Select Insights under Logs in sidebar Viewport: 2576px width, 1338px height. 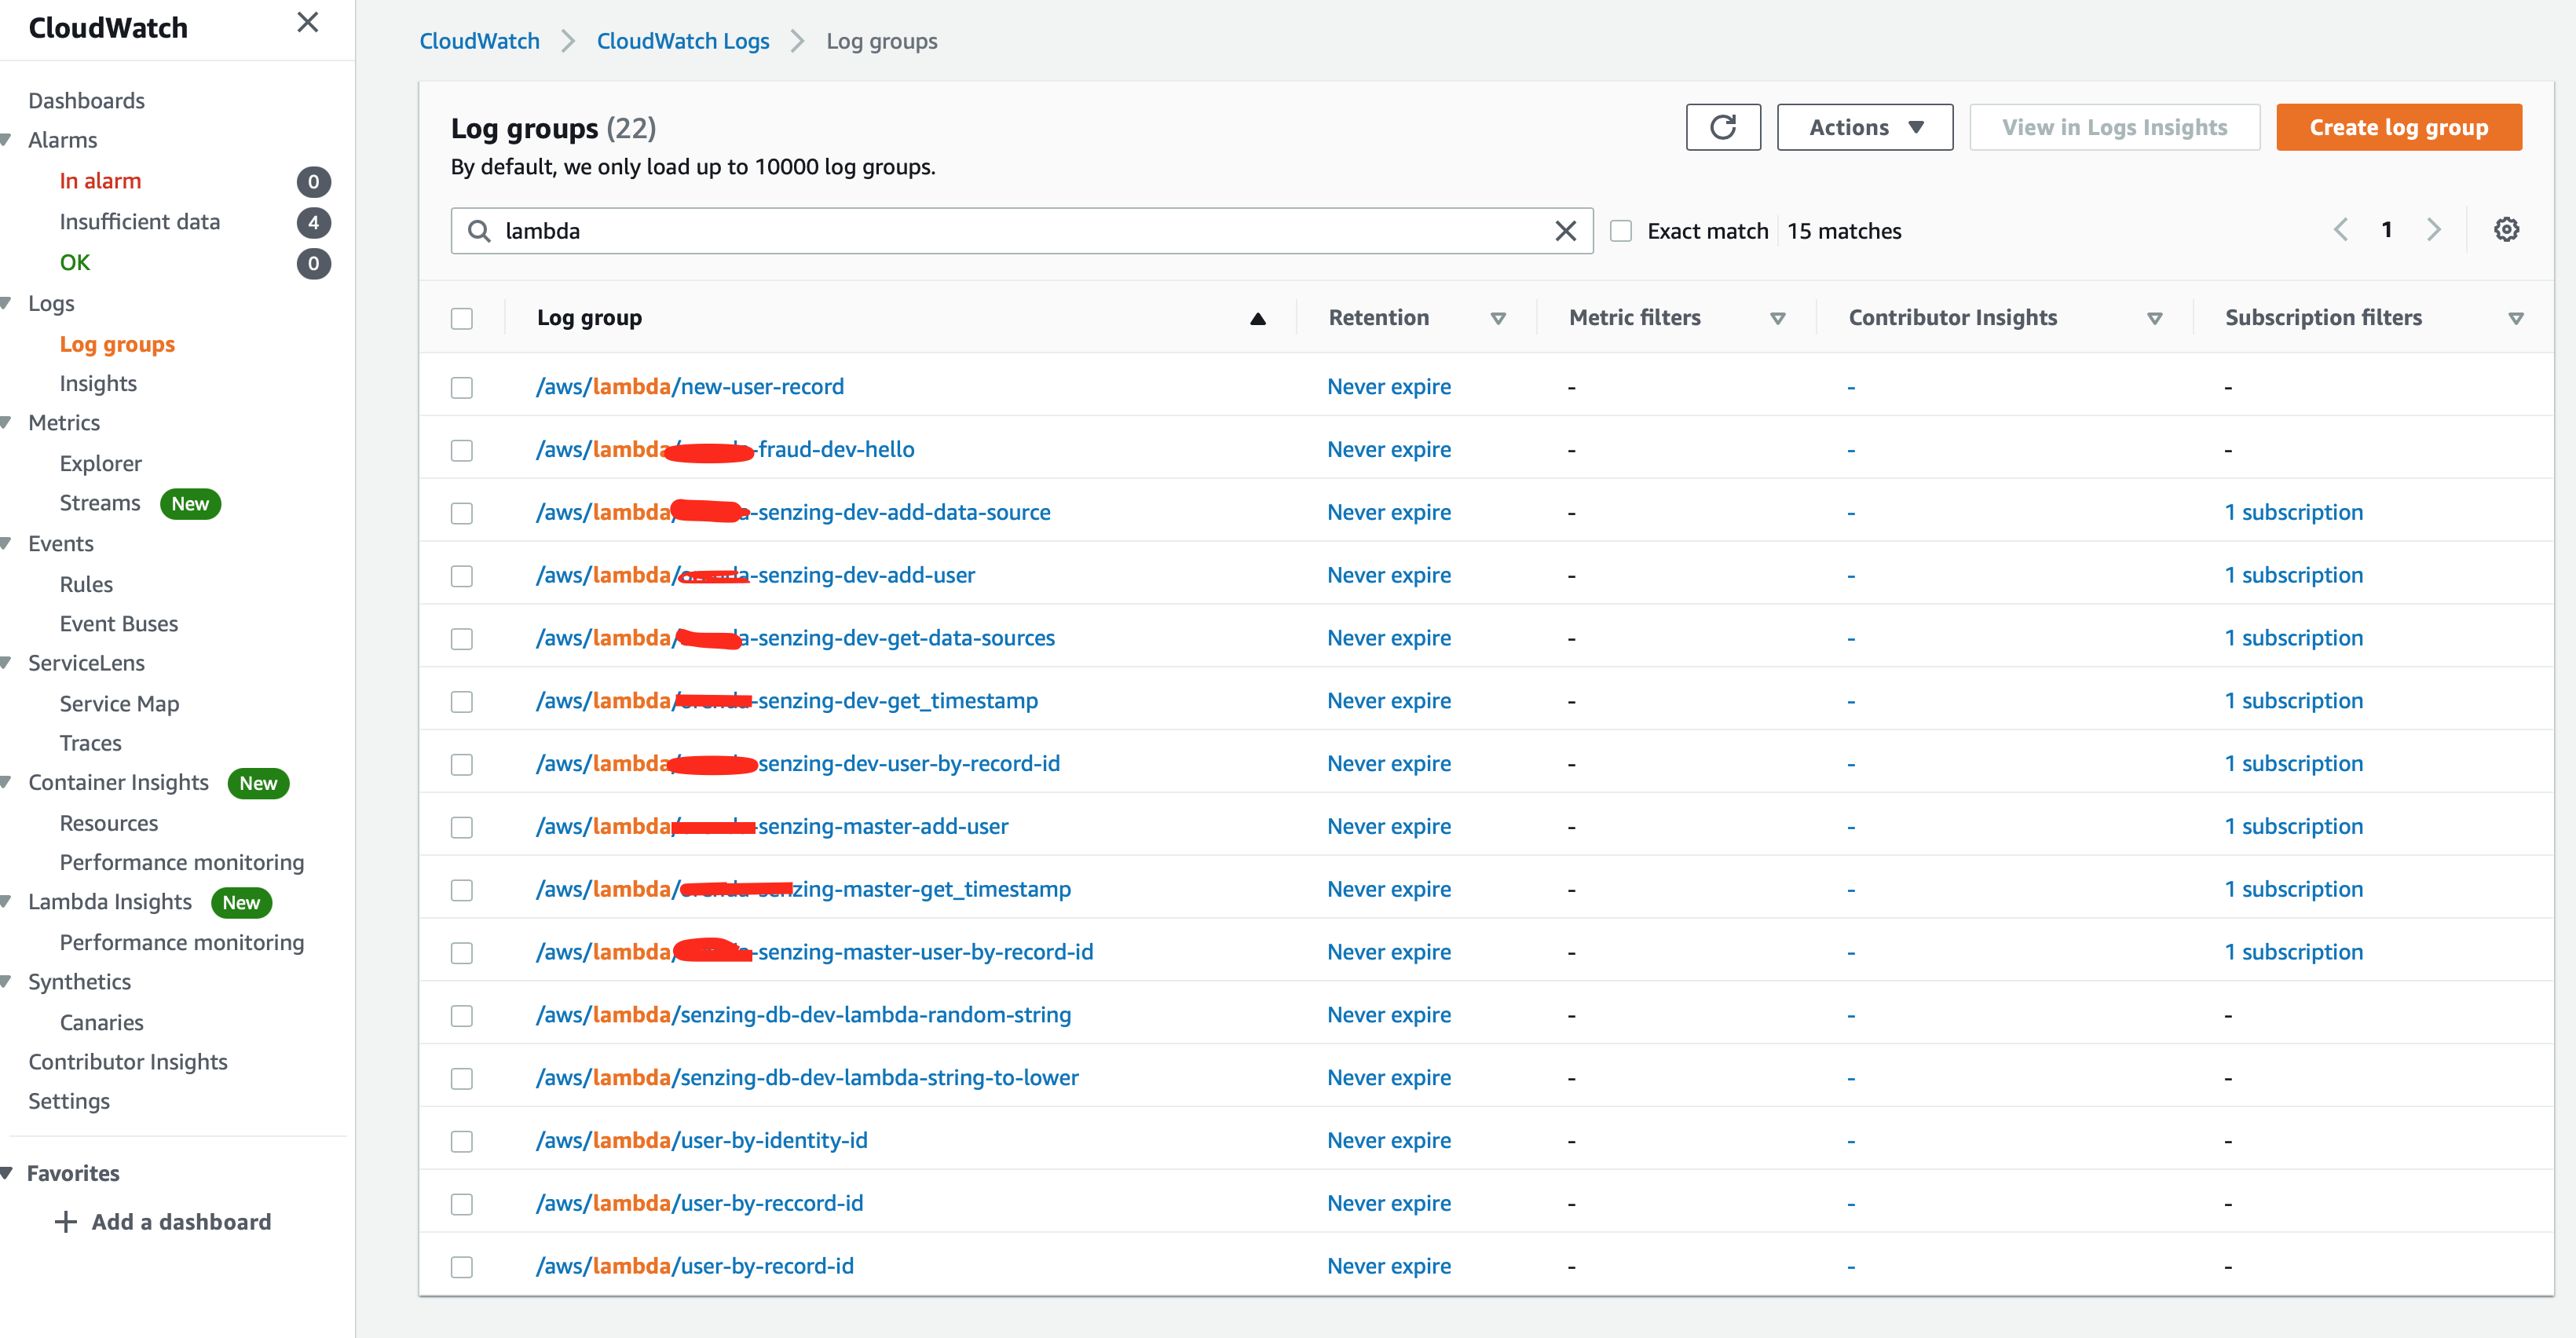point(97,383)
